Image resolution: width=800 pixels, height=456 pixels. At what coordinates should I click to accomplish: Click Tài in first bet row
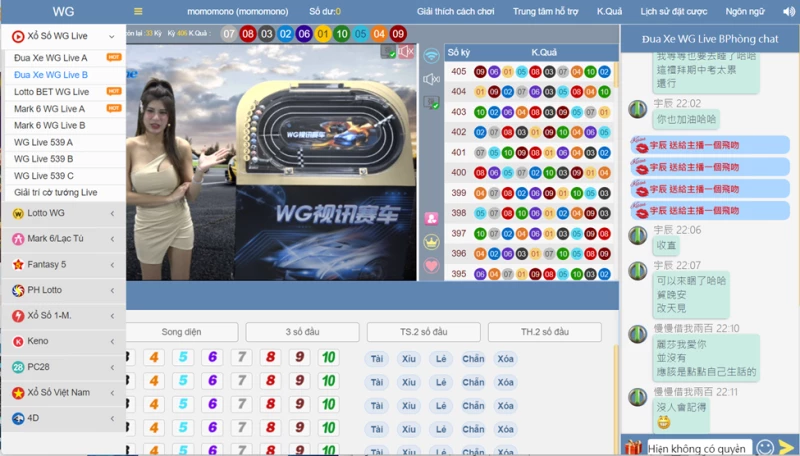[x=377, y=359]
